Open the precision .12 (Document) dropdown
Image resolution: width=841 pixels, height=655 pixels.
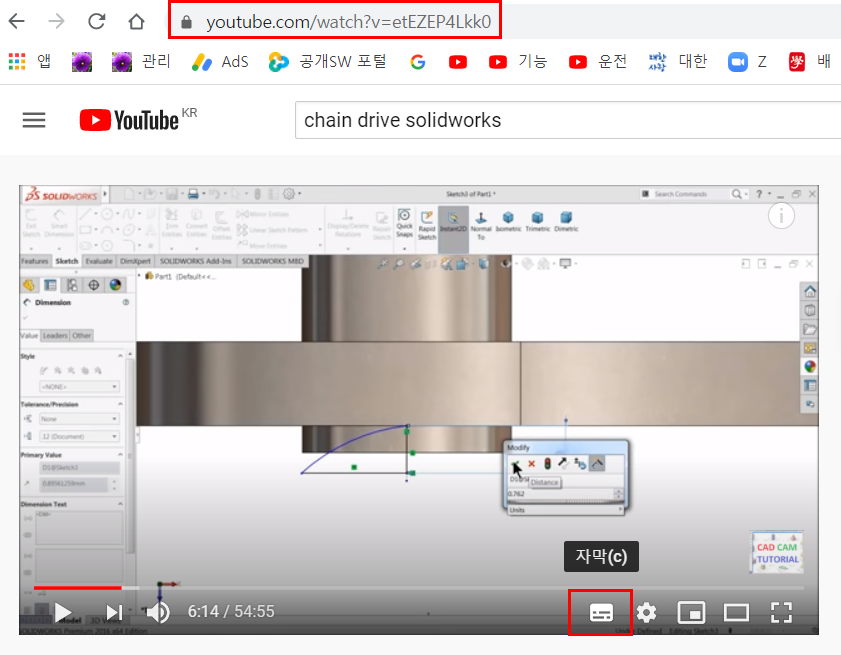pos(79,437)
